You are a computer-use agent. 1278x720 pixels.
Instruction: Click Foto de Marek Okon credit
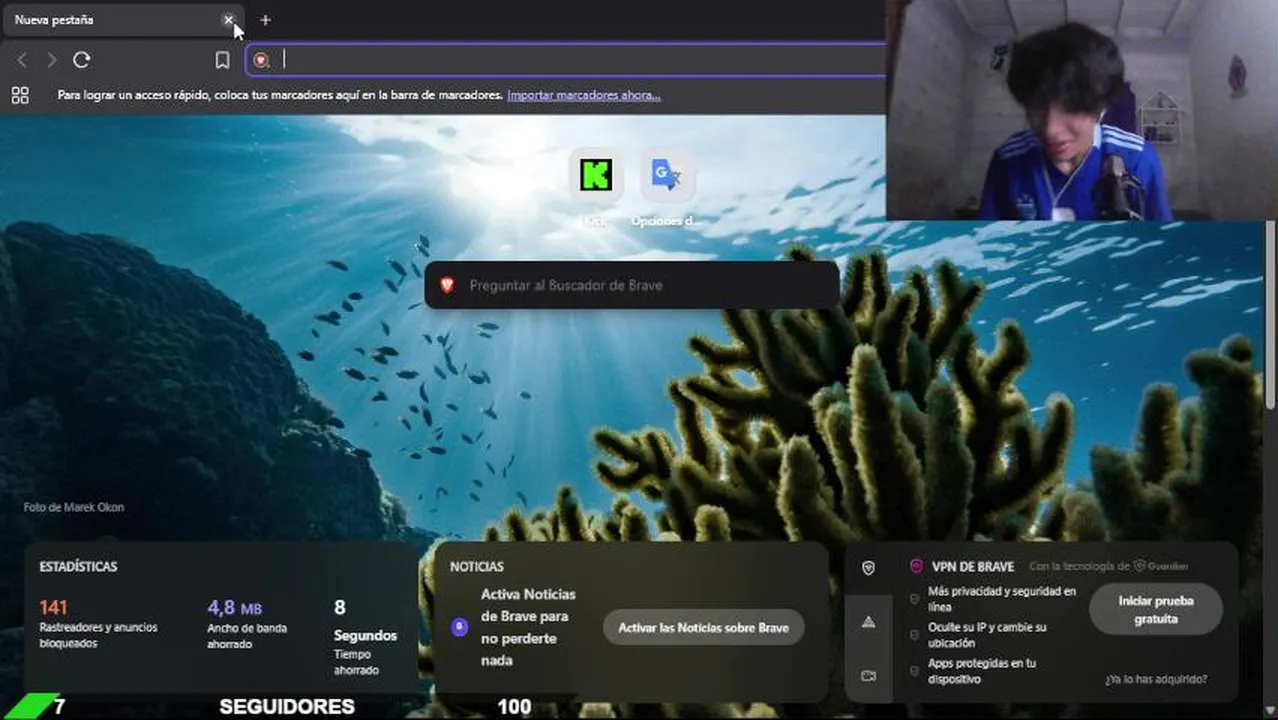[x=74, y=507]
